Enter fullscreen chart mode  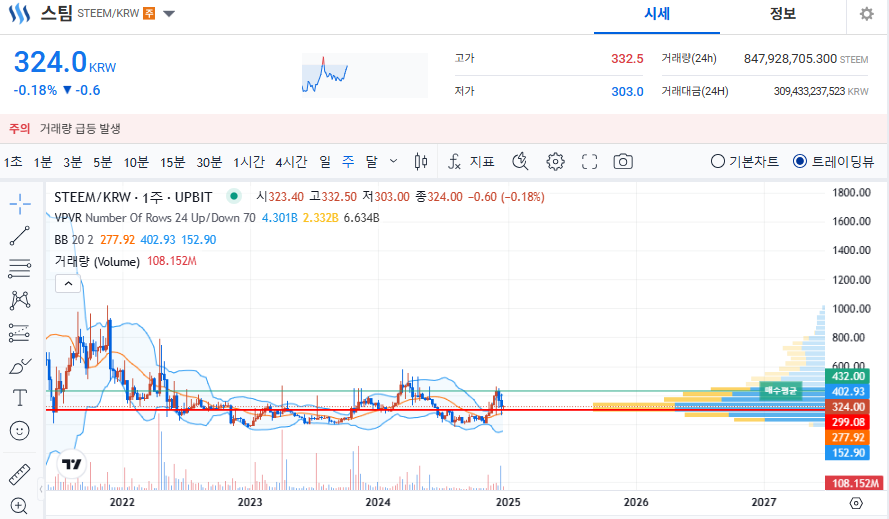click(x=590, y=162)
